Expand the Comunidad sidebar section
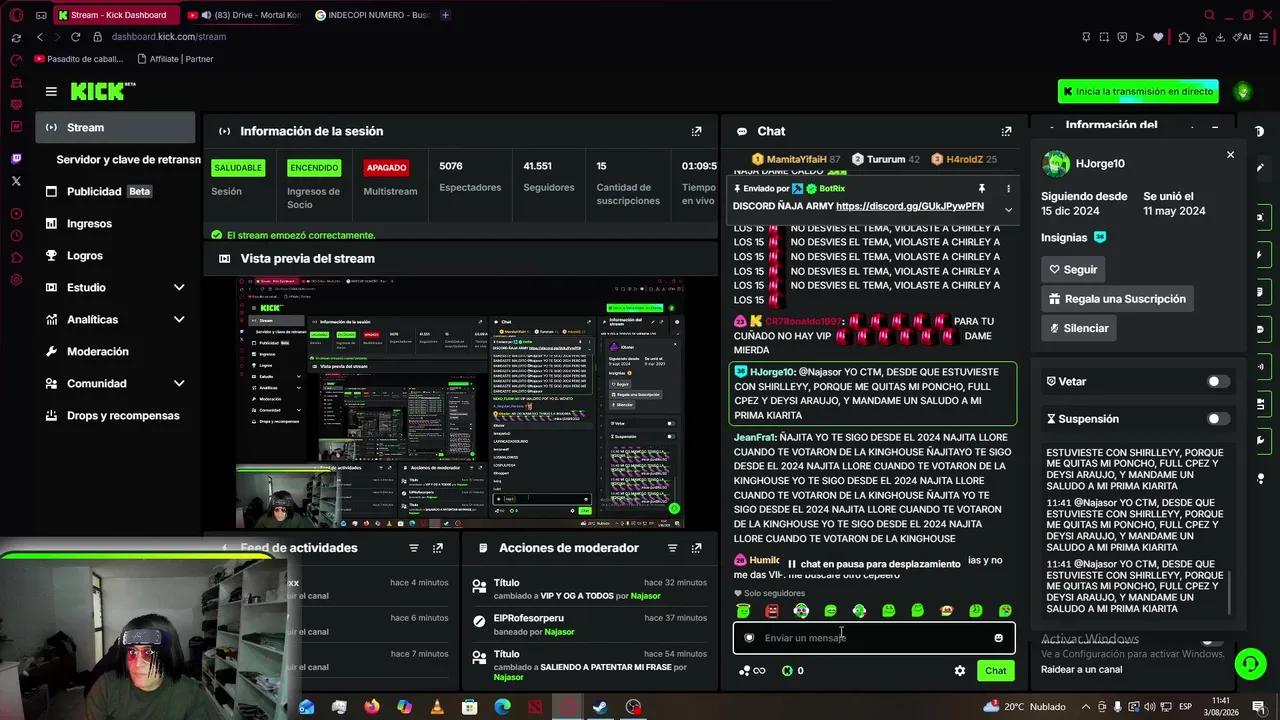Image resolution: width=1280 pixels, height=720 pixels. click(x=179, y=384)
